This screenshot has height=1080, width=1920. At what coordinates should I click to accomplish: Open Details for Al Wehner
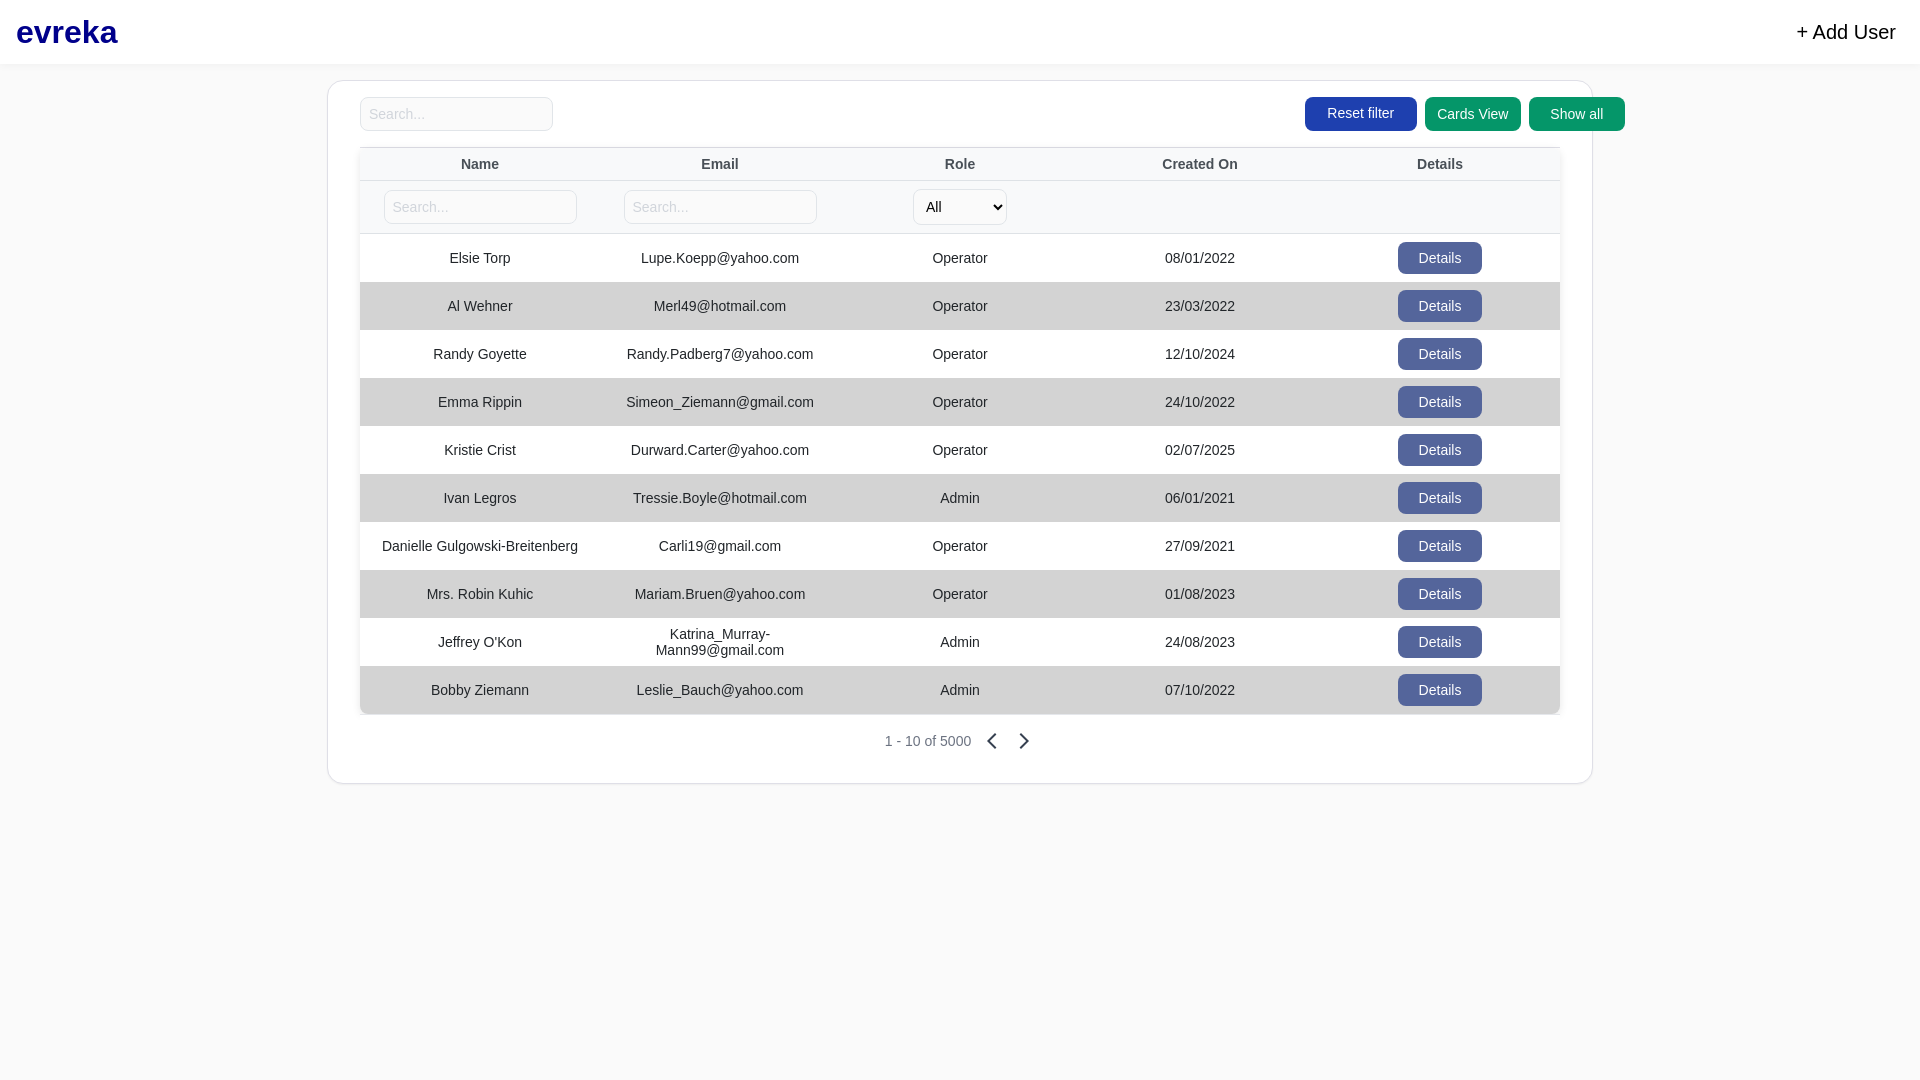click(1439, 306)
